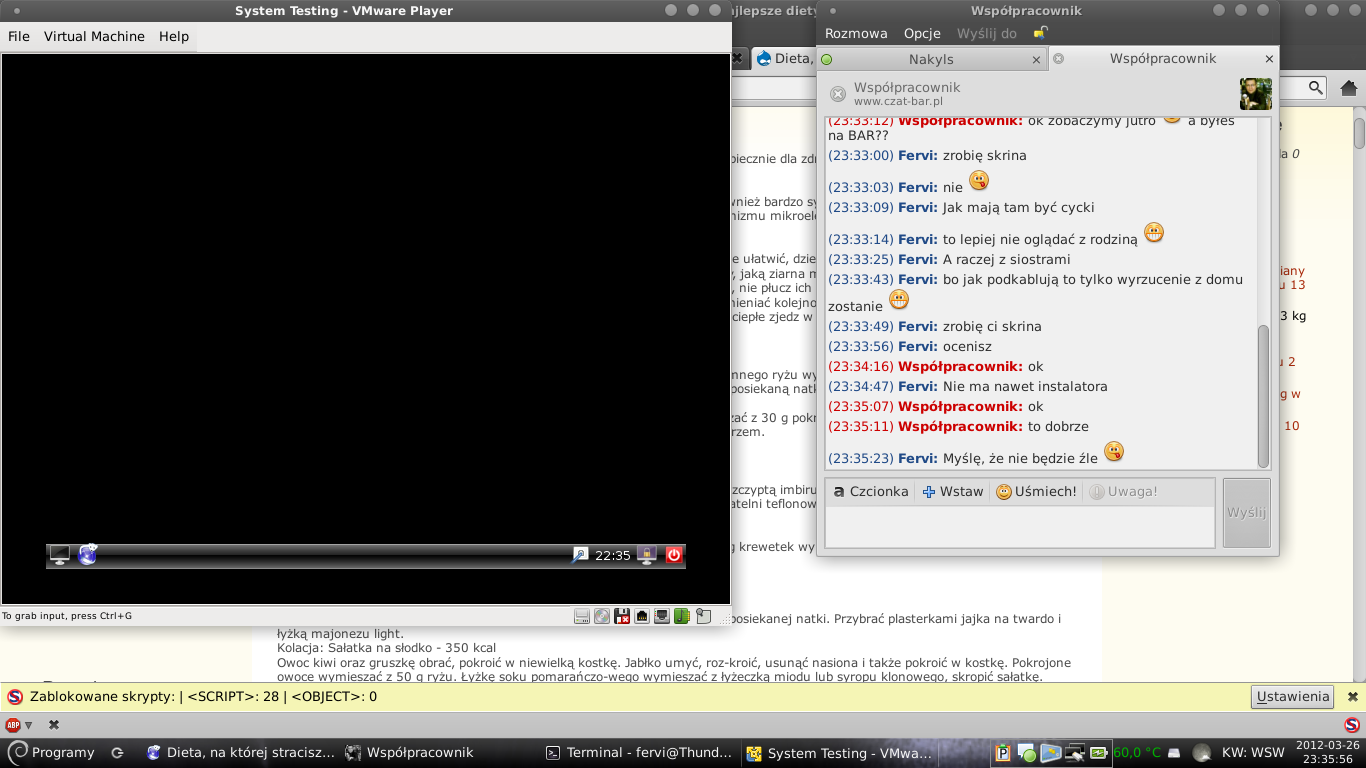
Task: Click the monitor icon in the VM taskbar
Action: pos(60,555)
